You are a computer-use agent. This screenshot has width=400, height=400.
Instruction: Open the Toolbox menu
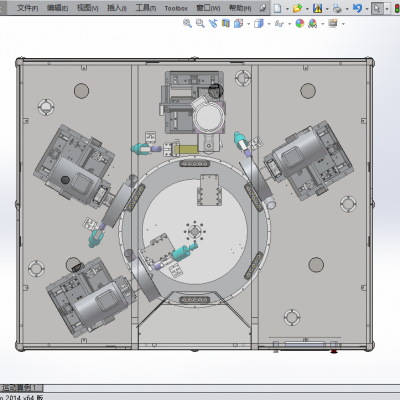coord(176,8)
